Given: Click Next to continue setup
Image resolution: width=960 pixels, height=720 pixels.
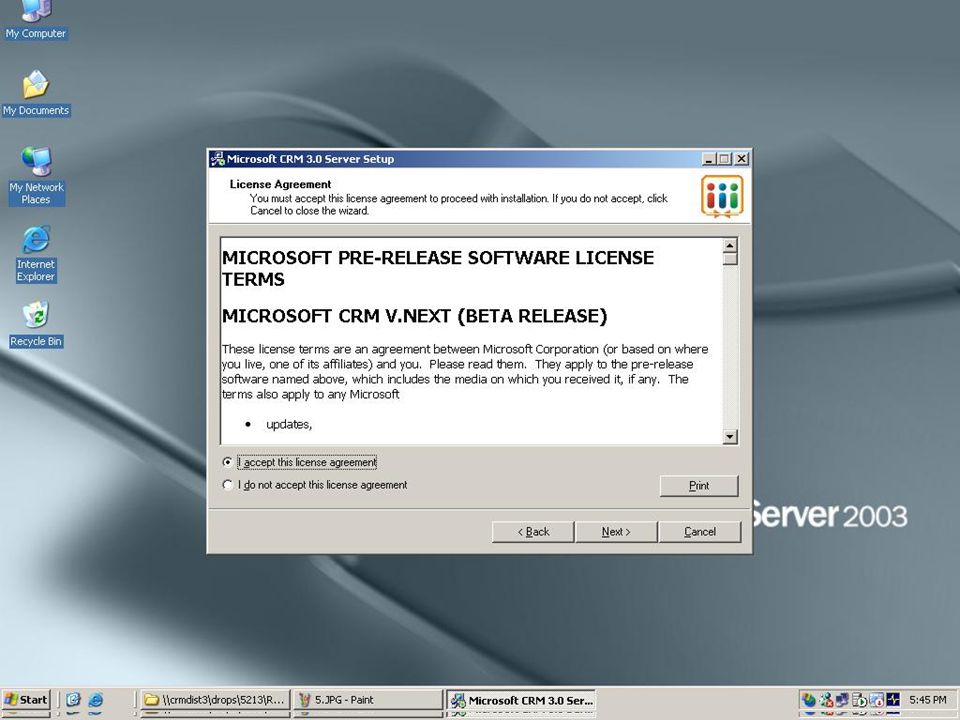Looking at the screenshot, I should 616,531.
